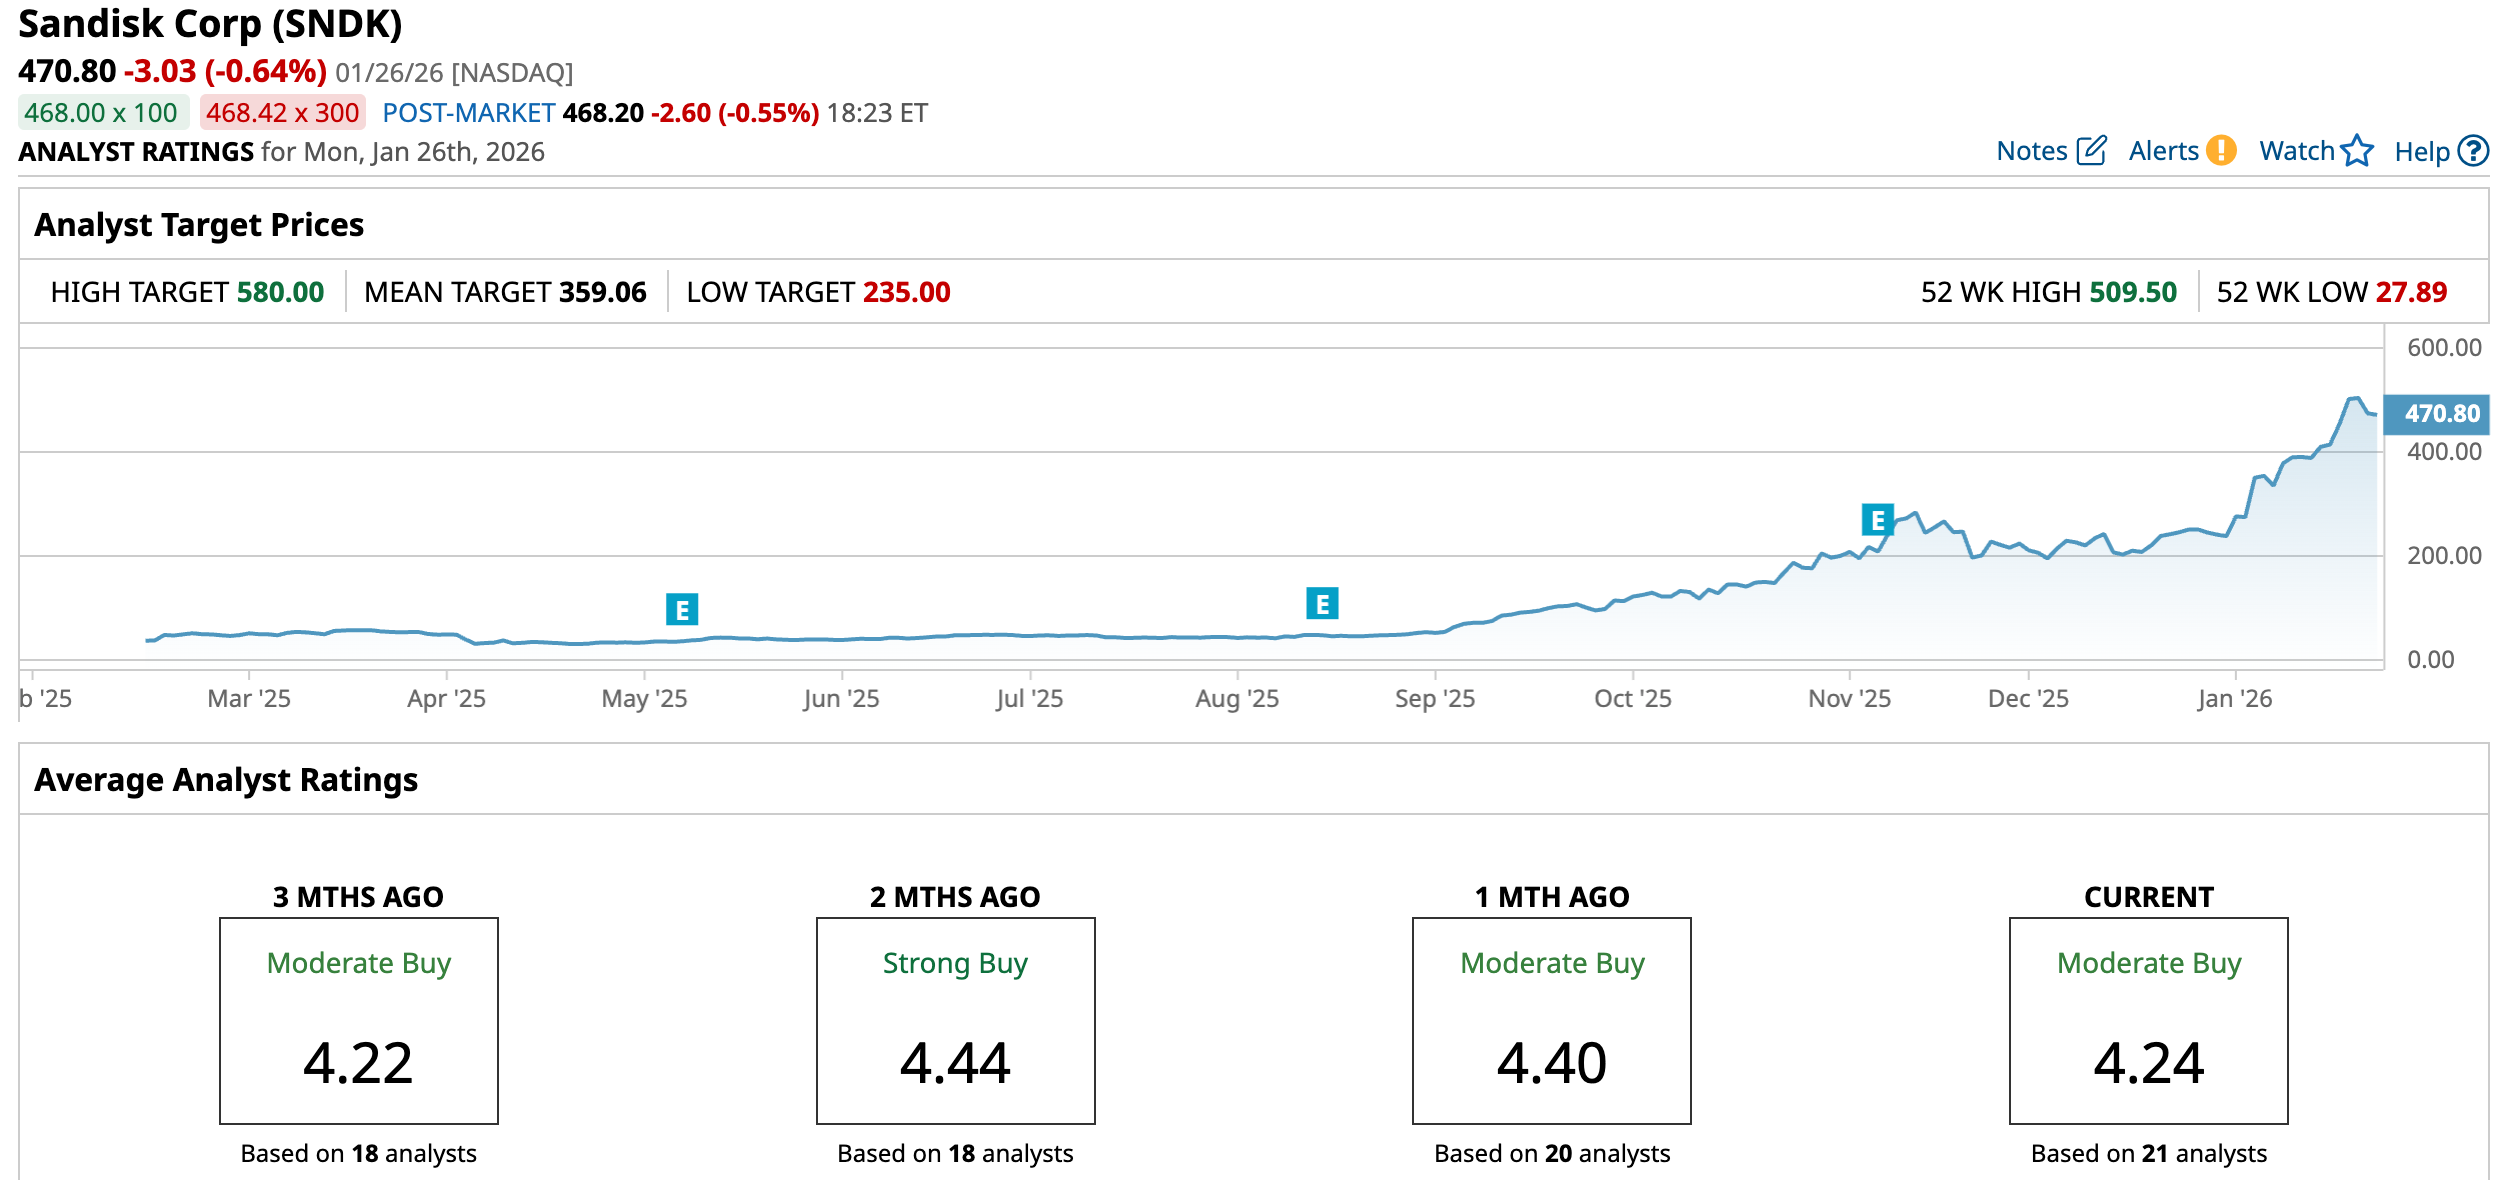Click the Notes pencil edit icon
Image resolution: width=2502 pixels, height=1180 pixels.
(x=2091, y=151)
